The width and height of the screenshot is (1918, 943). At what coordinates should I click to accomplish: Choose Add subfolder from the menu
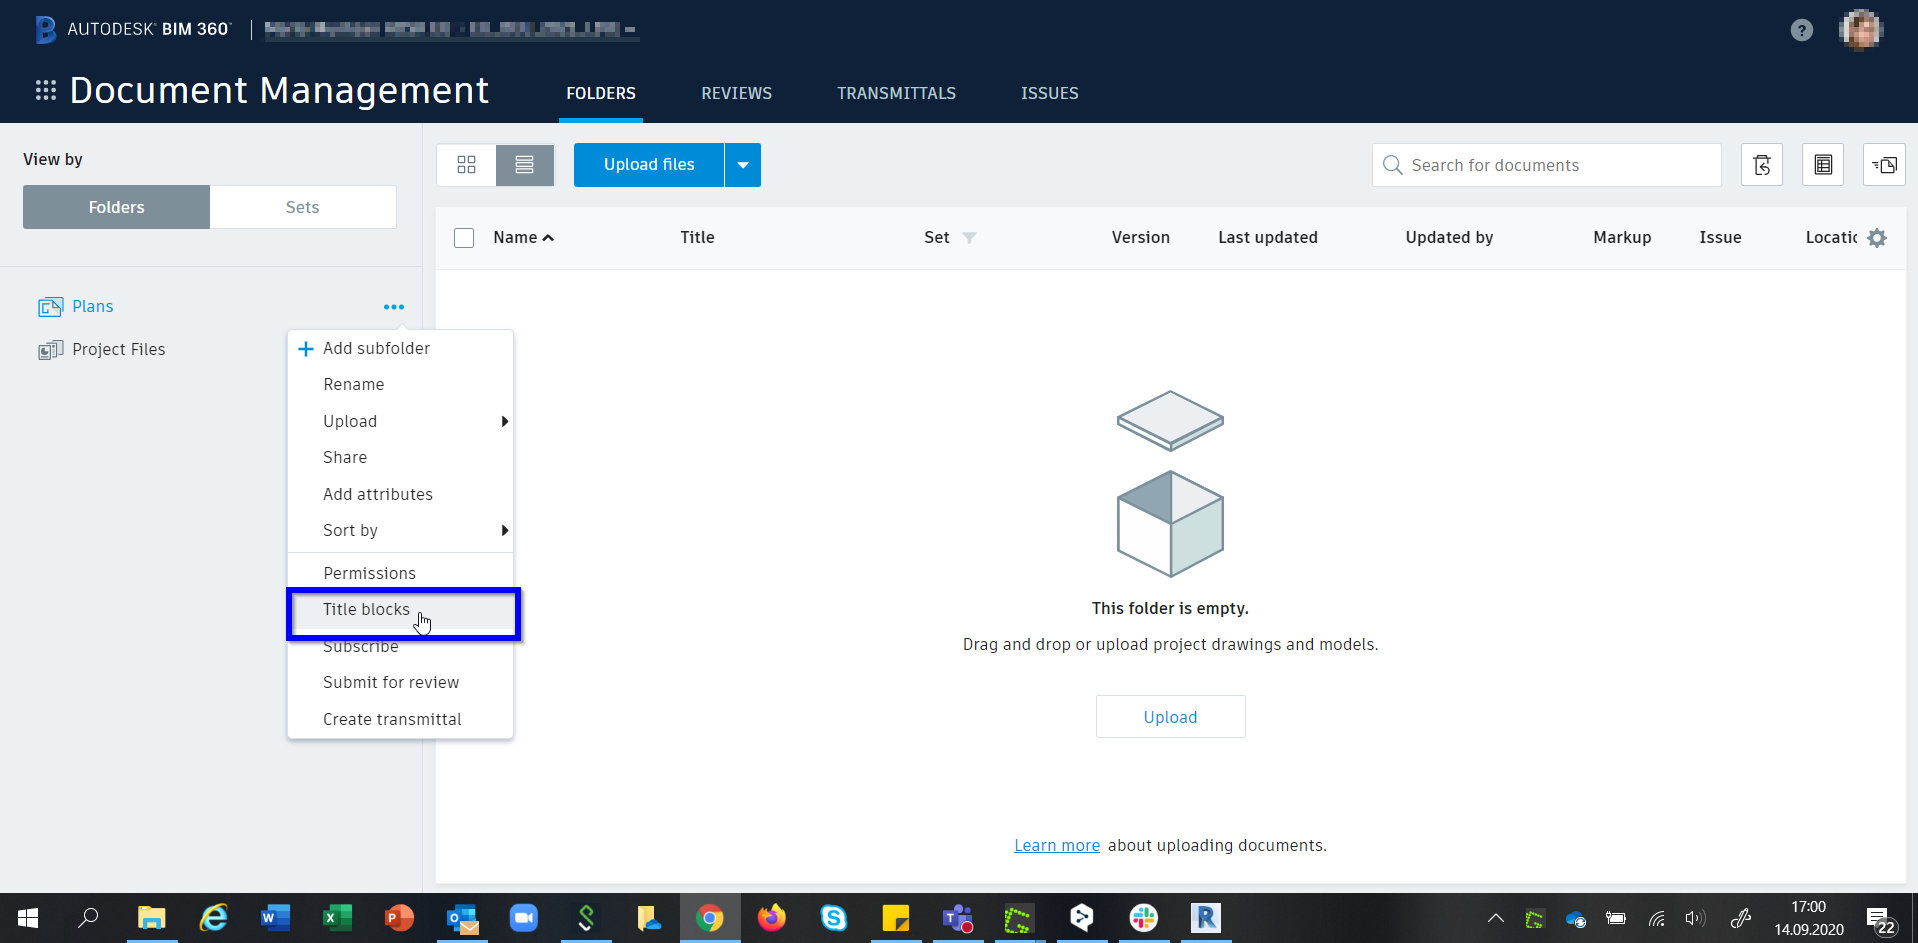point(400,348)
